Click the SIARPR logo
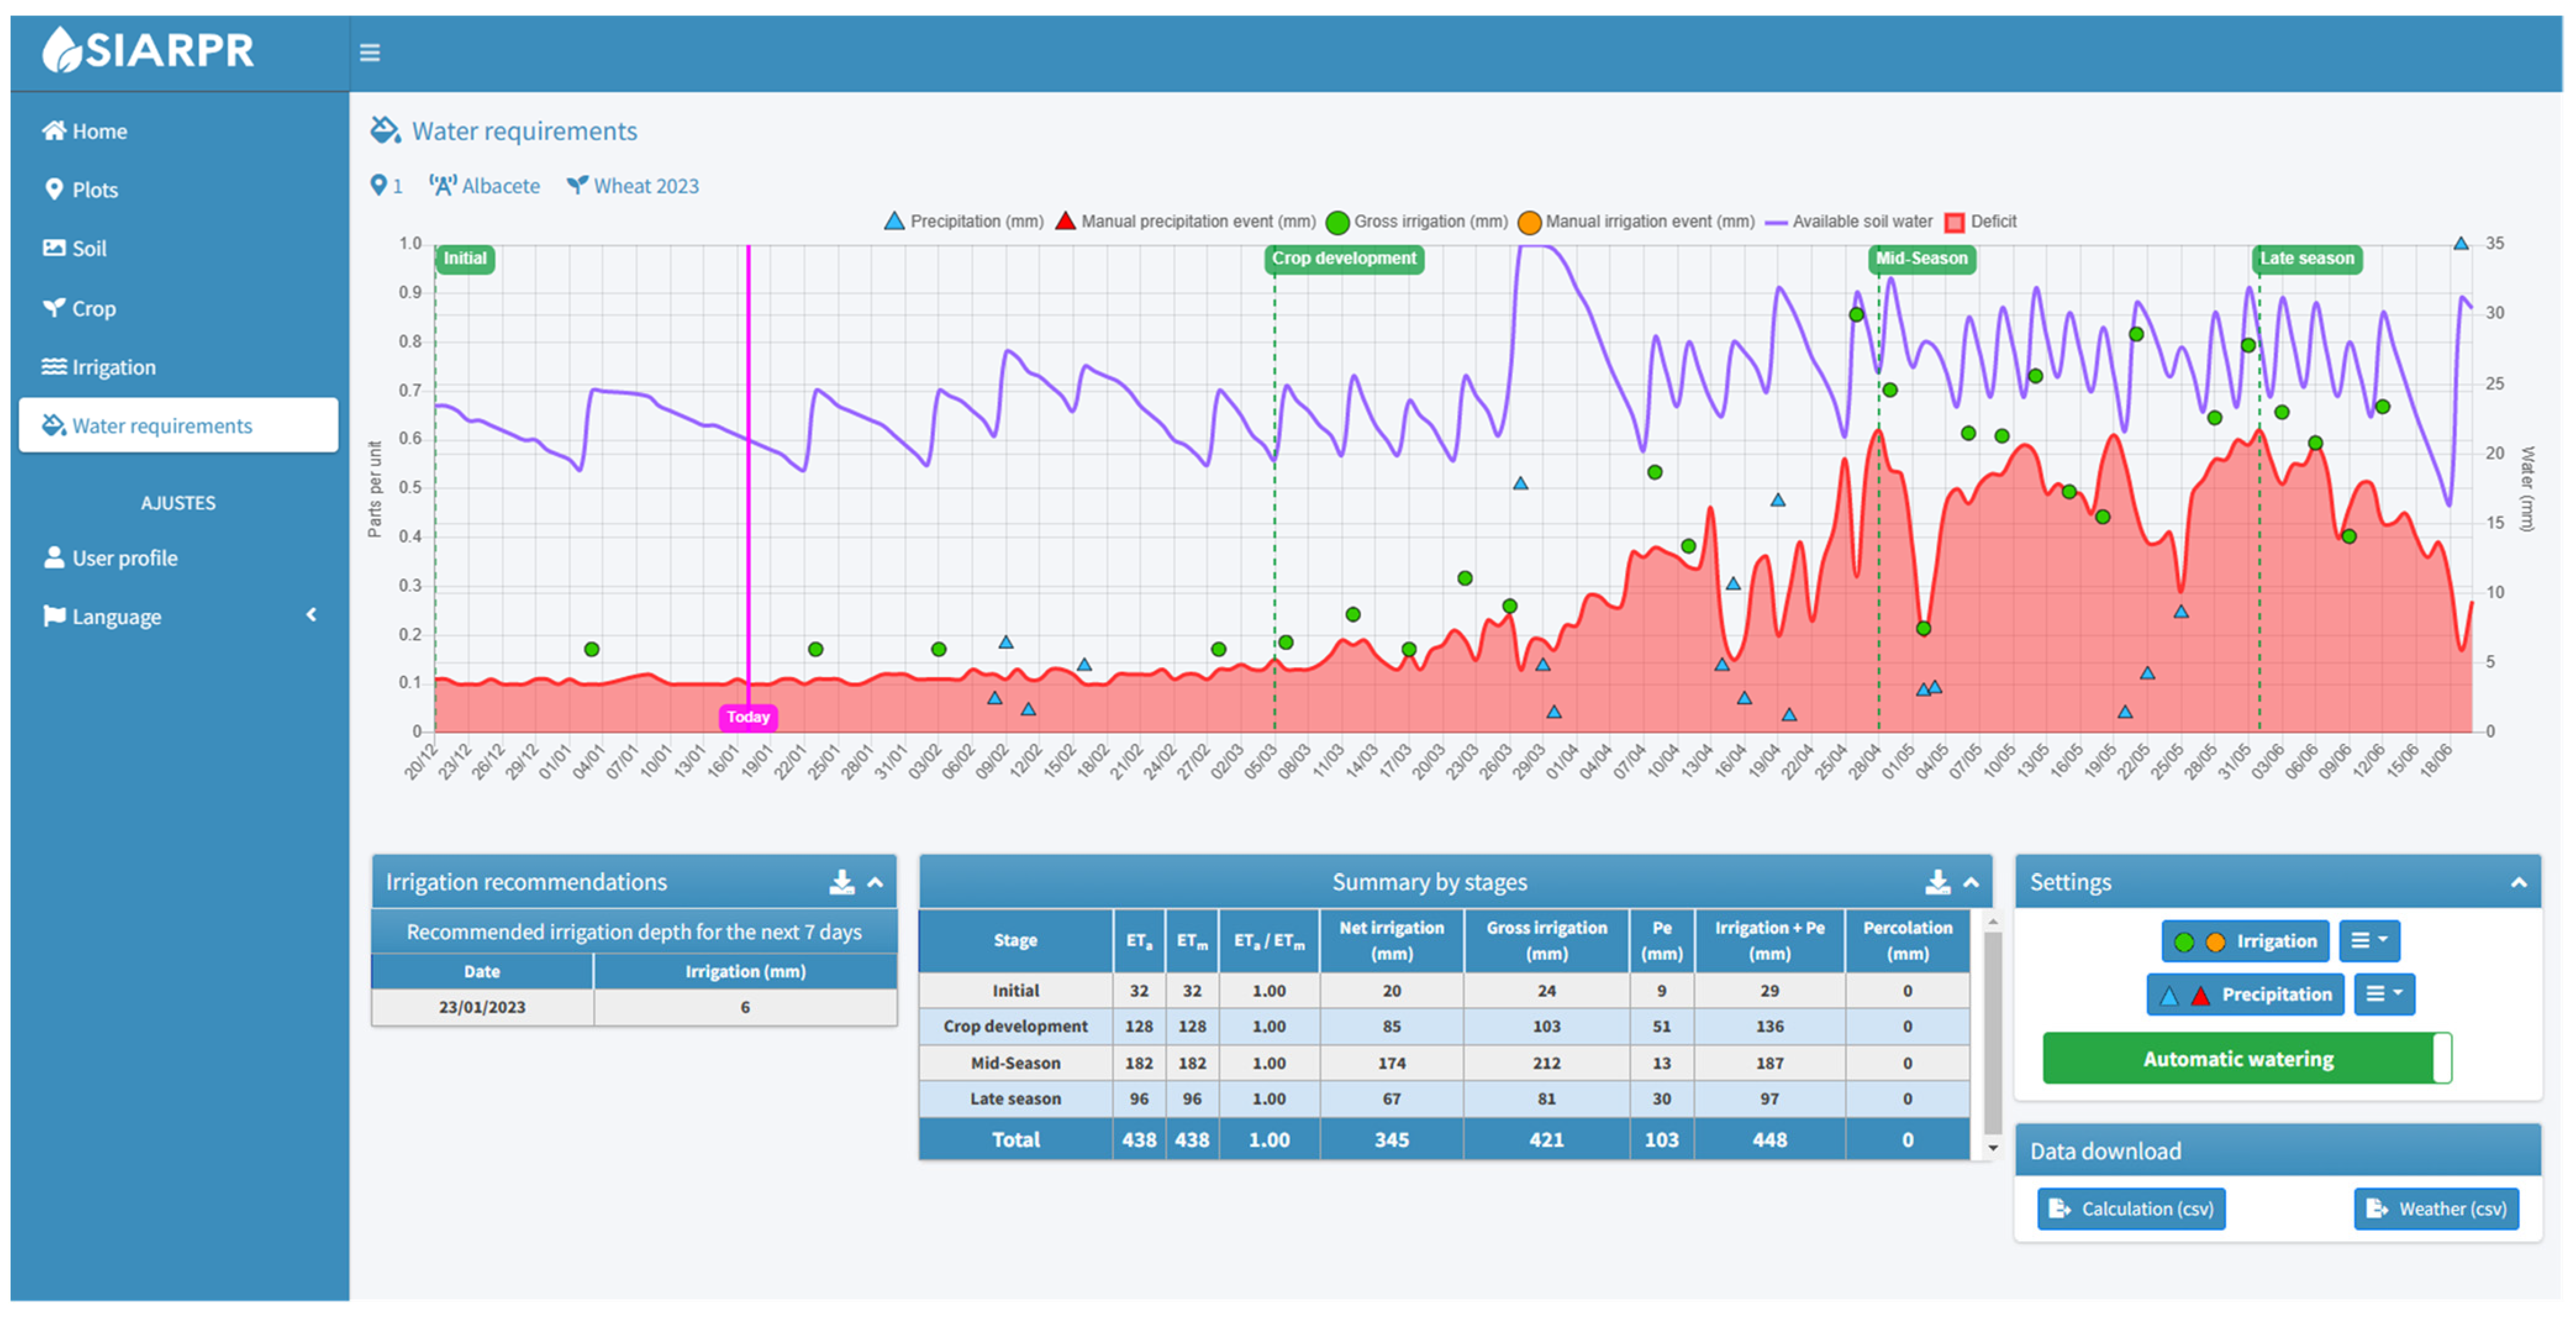 click(148, 50)
